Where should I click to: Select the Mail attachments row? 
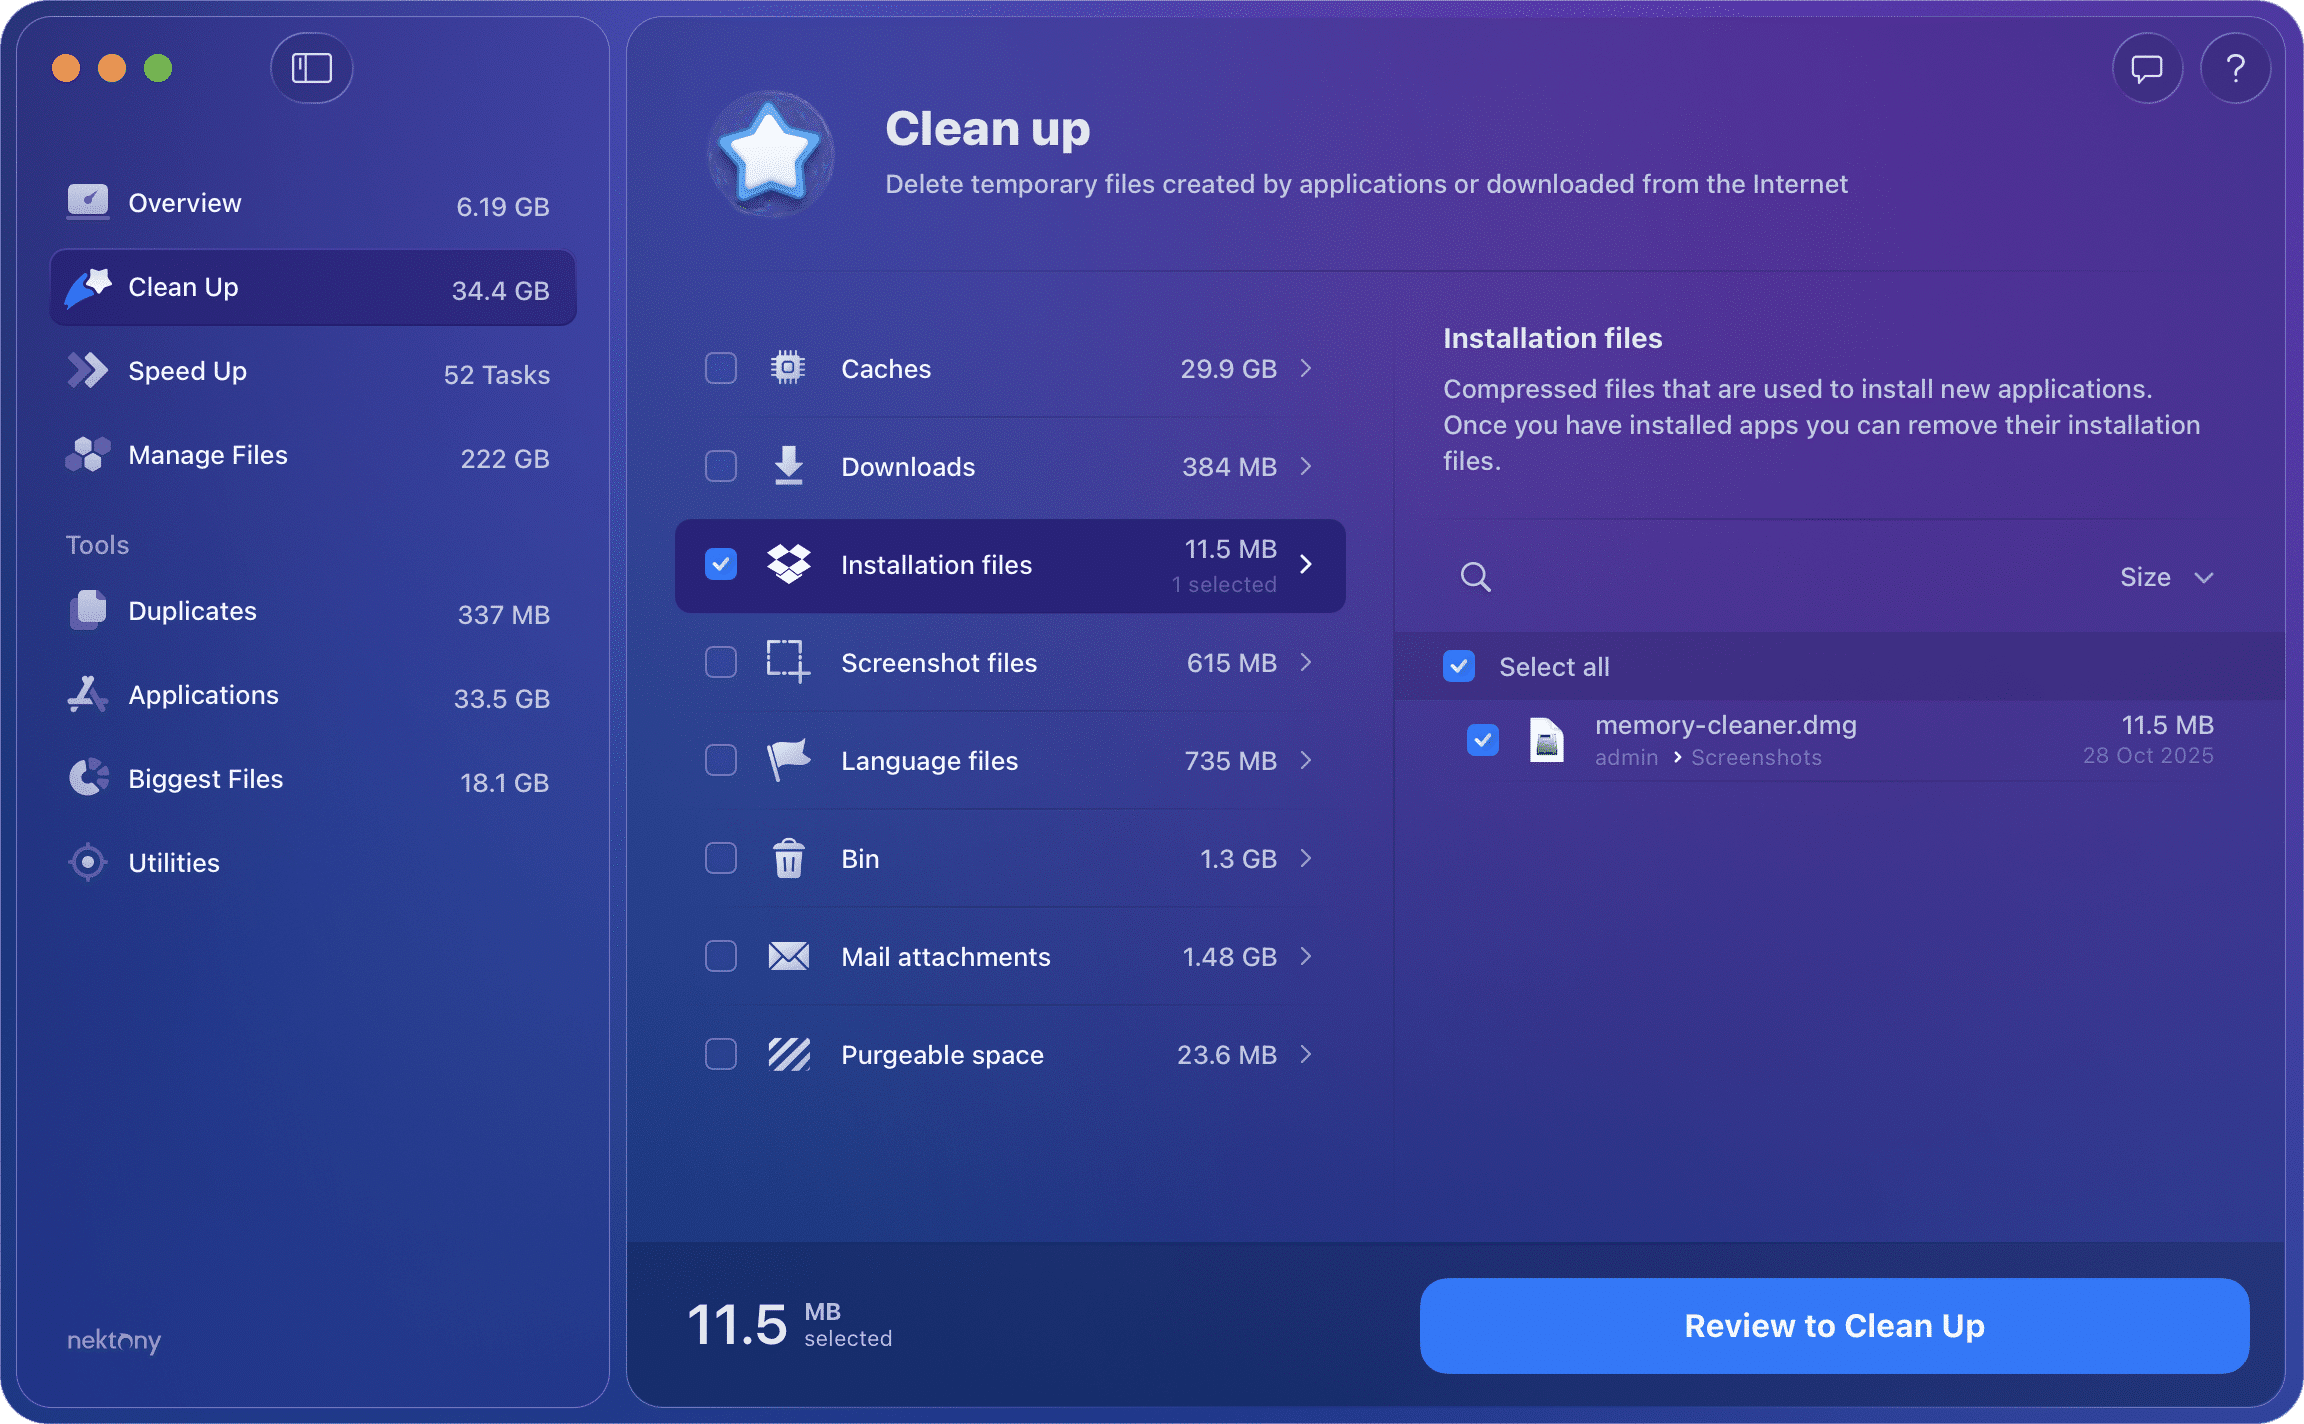(x=945, y=956)
